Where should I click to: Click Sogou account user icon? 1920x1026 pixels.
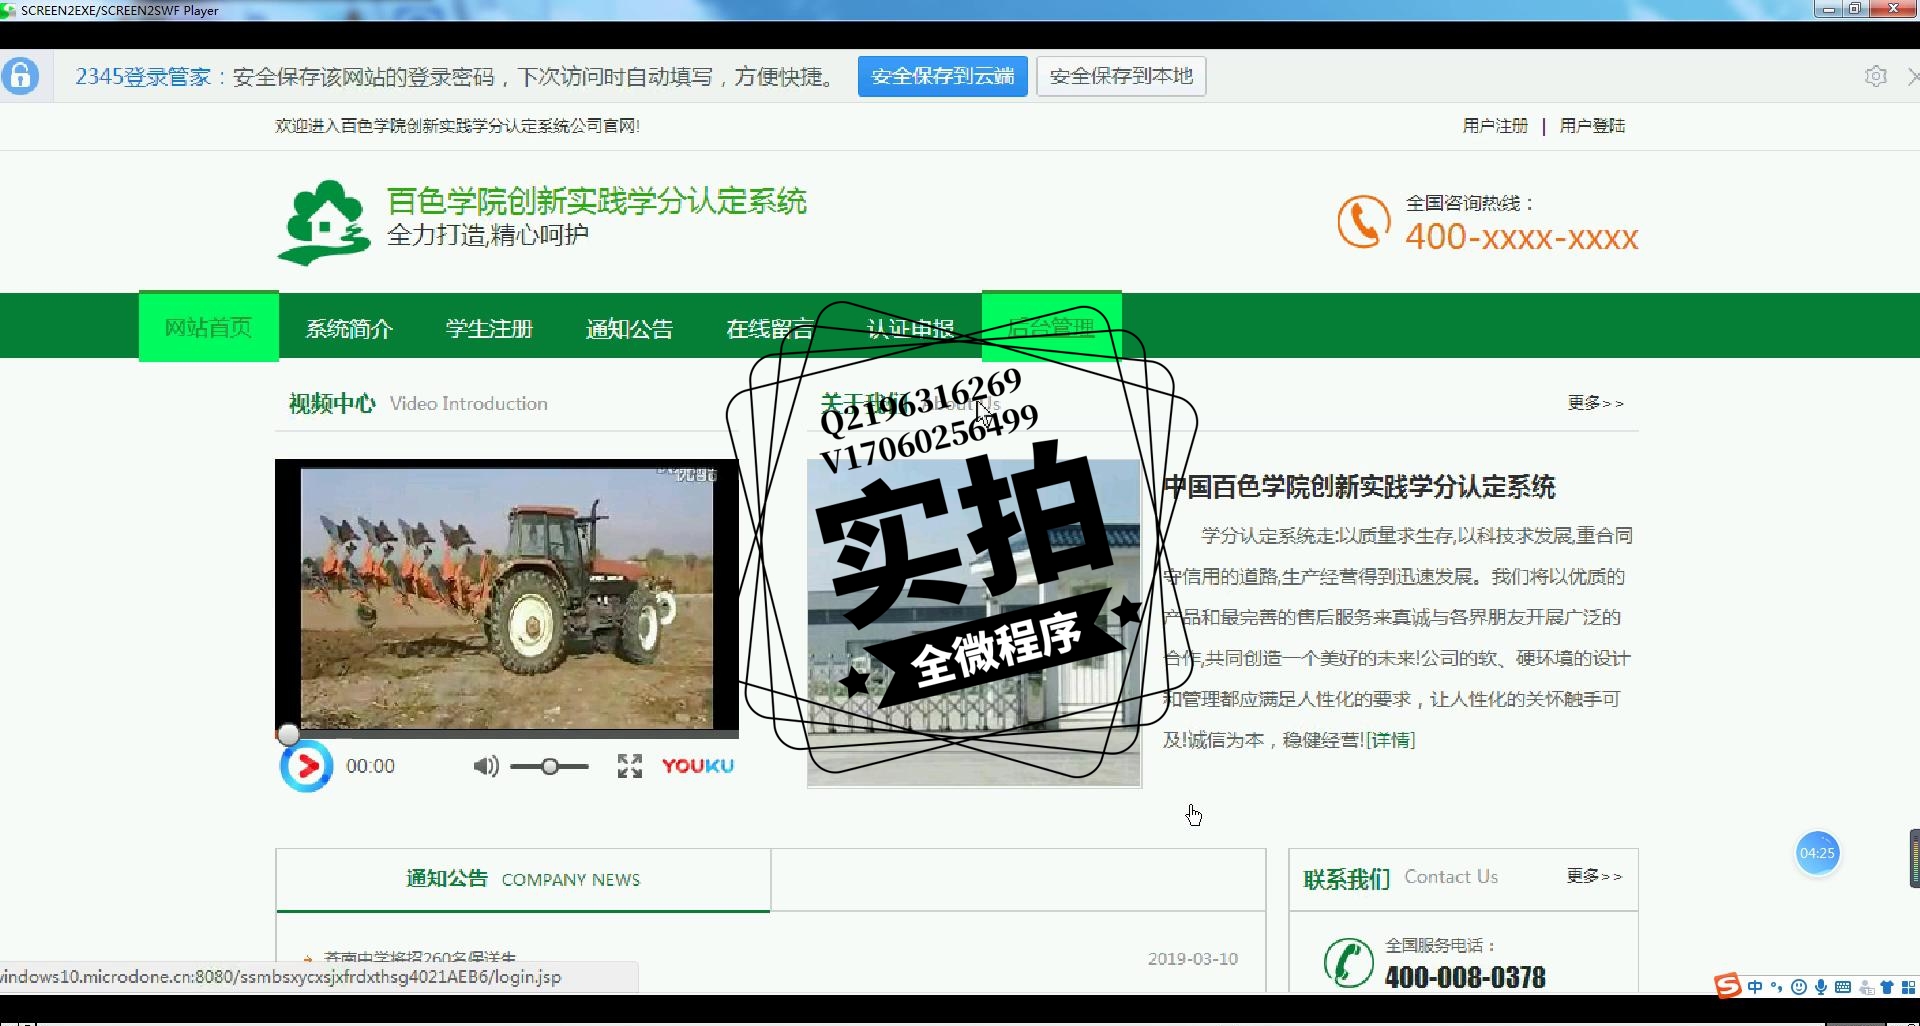click(x=1866, y=988)
